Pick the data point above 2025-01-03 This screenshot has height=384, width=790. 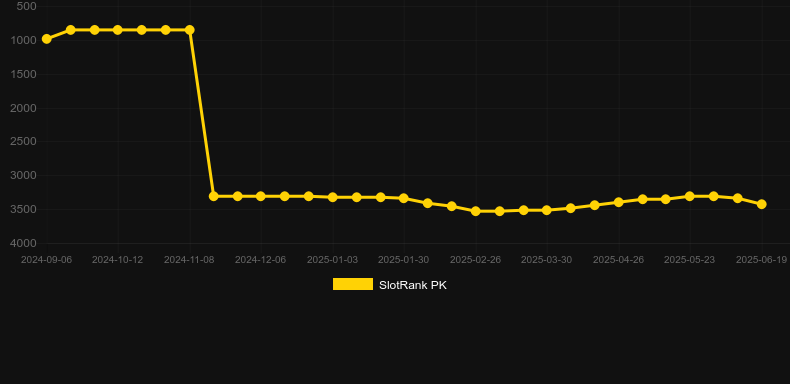(x=333, y=197)
